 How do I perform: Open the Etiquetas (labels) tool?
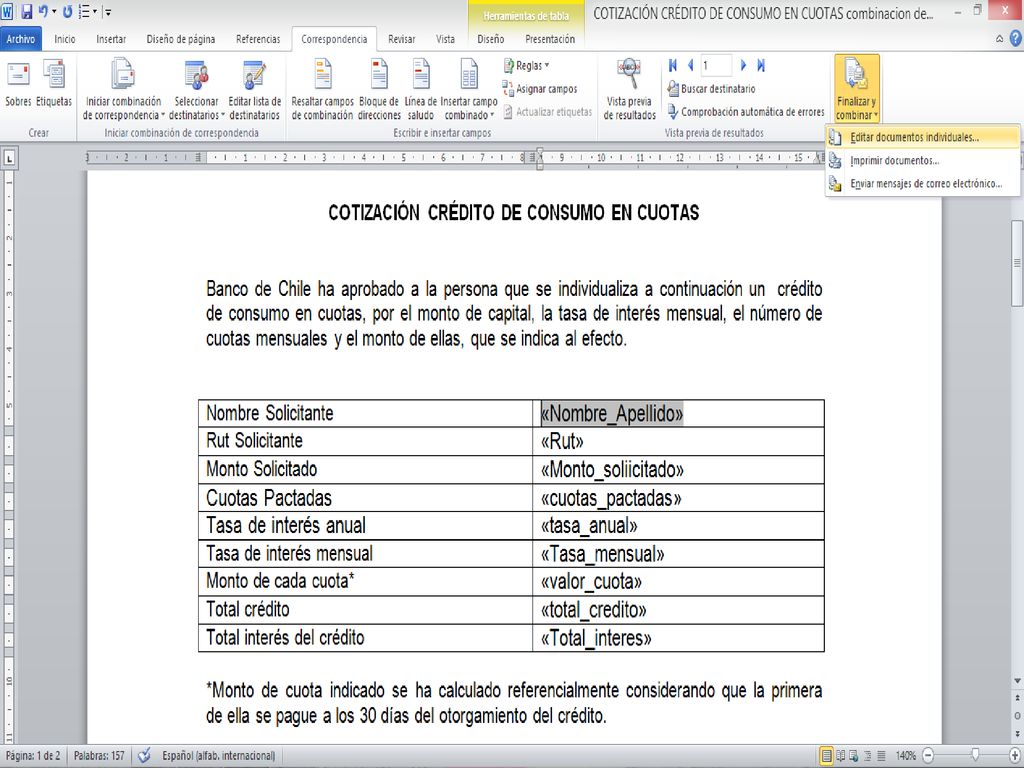[54, 82]
